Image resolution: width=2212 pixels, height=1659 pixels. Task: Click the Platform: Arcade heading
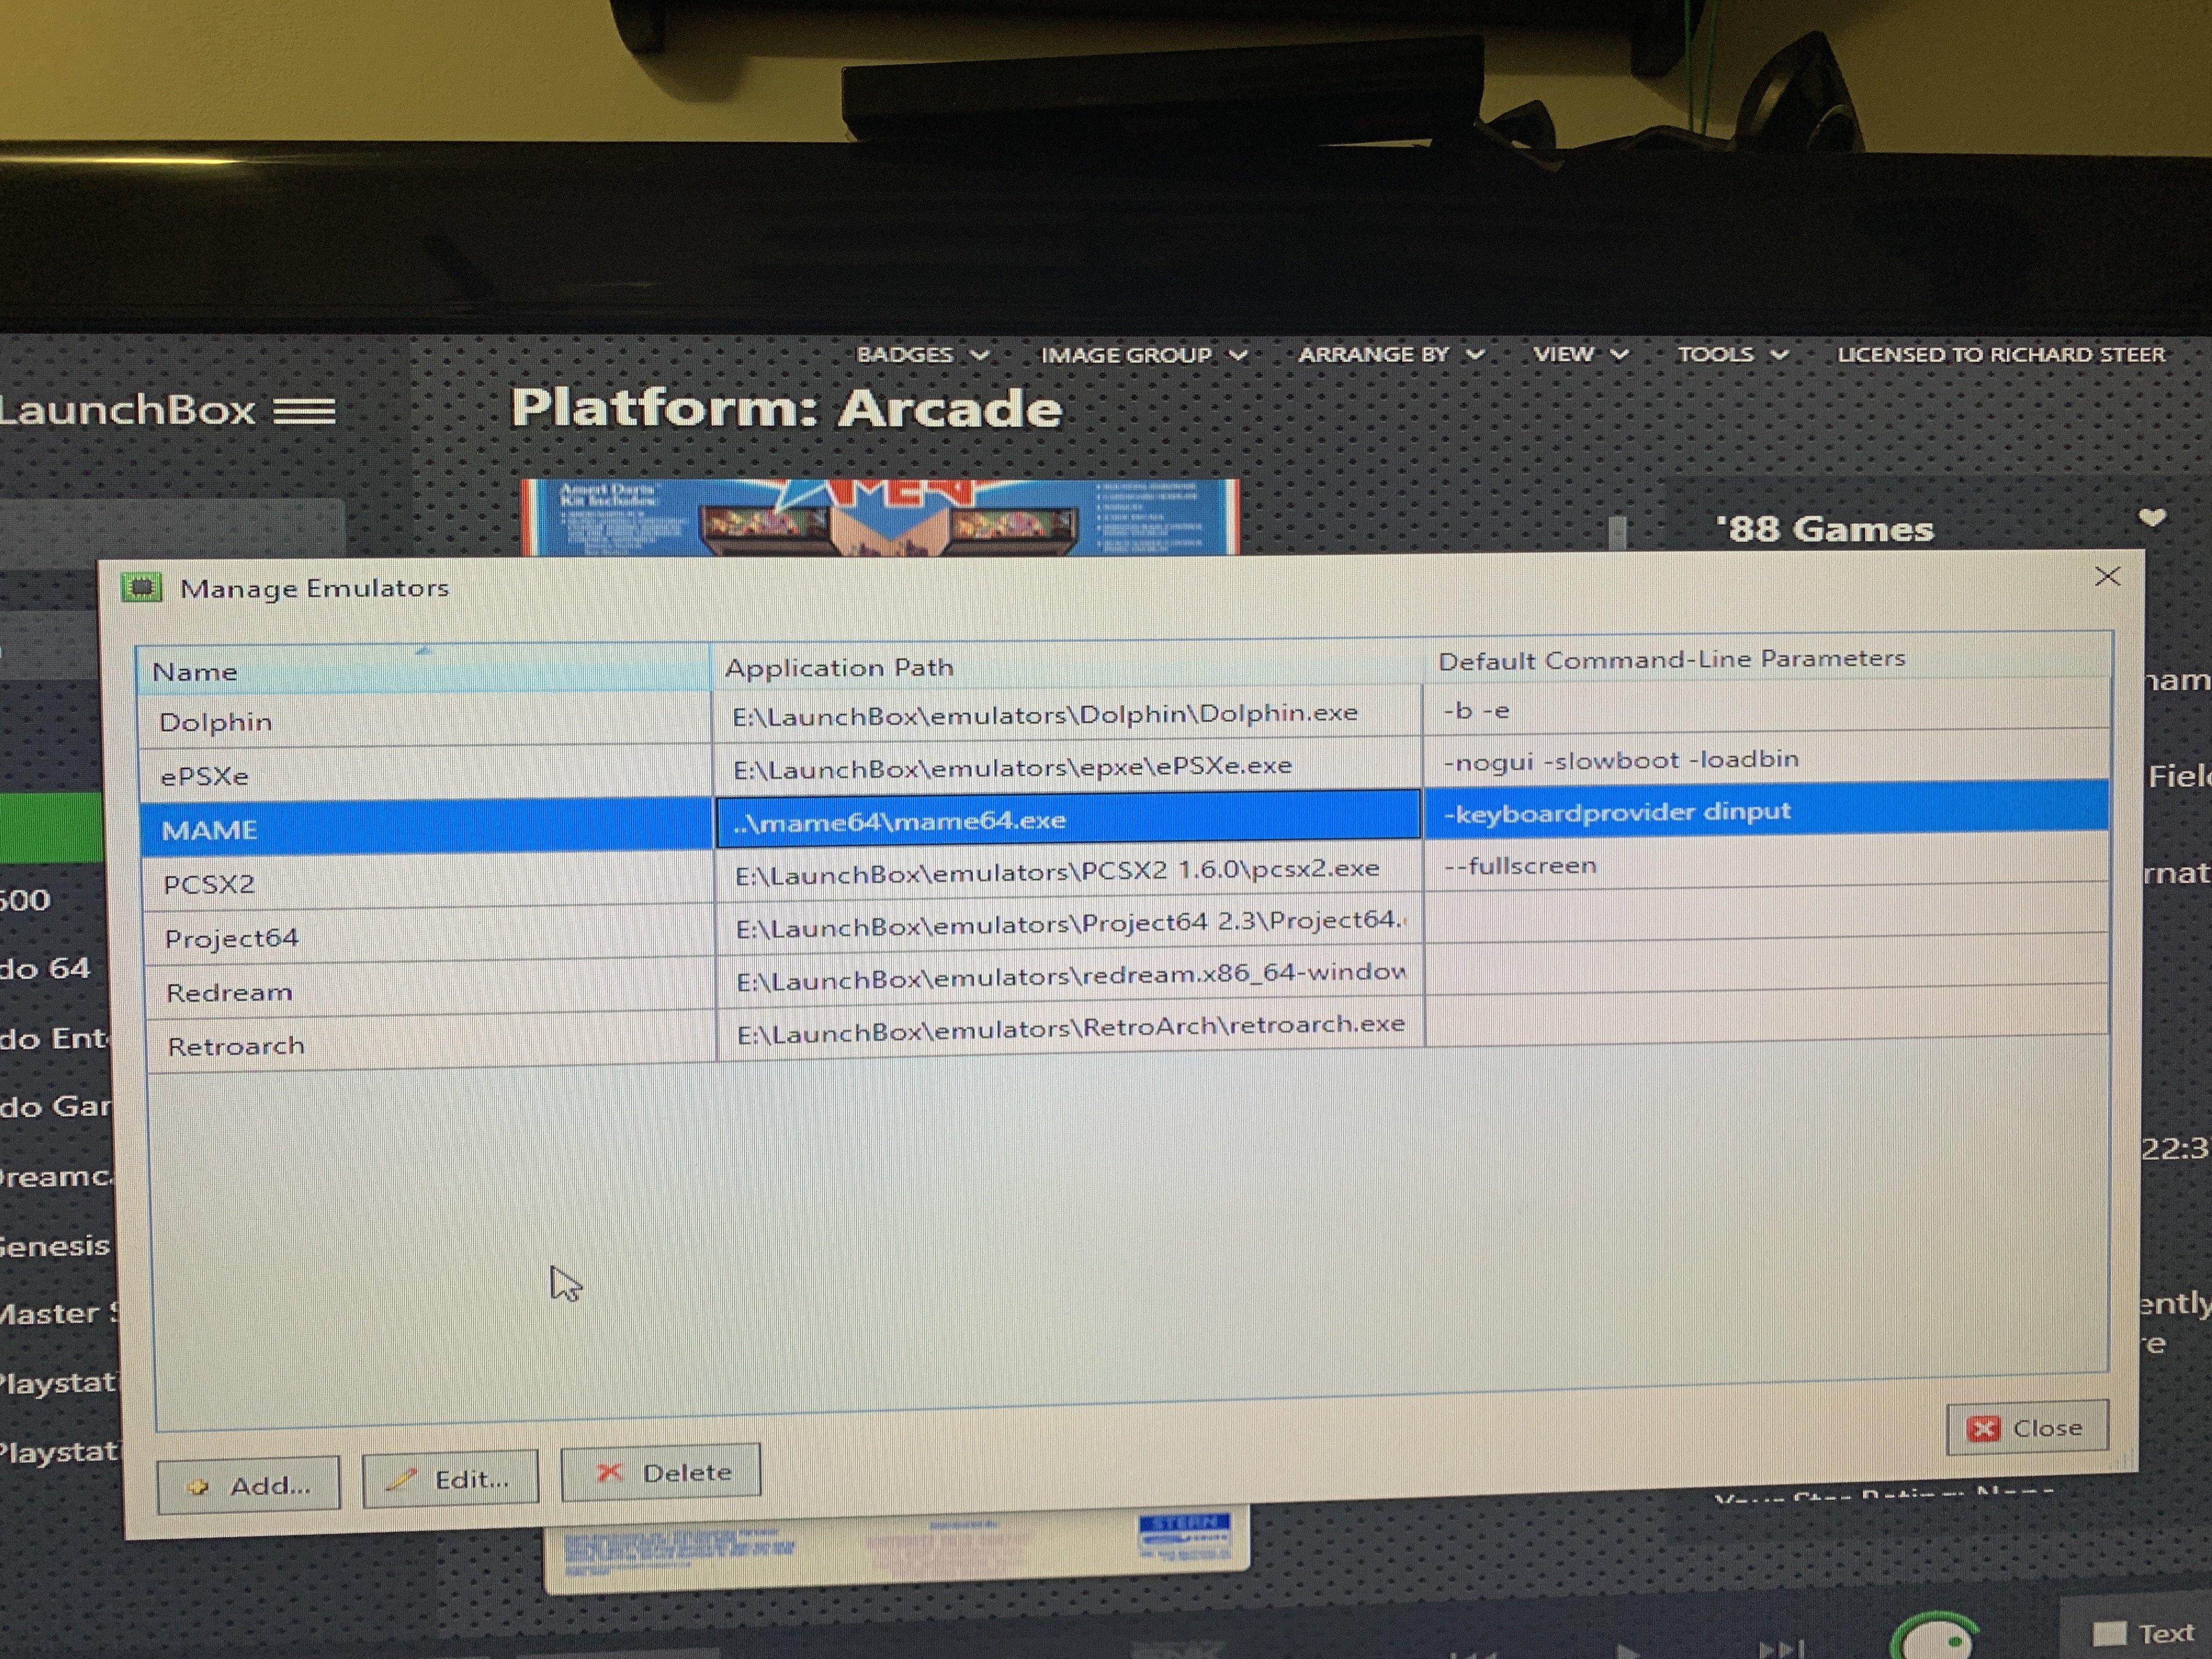coord(786,409)
